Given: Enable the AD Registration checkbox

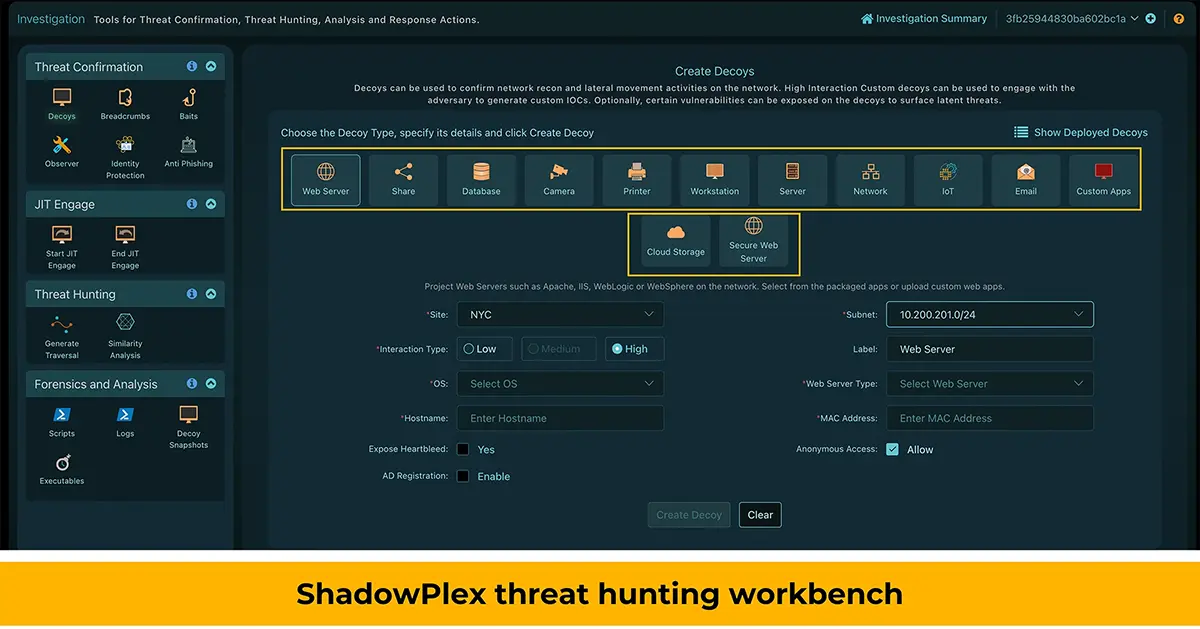Looking at the screenshot, I should point(463,476).
